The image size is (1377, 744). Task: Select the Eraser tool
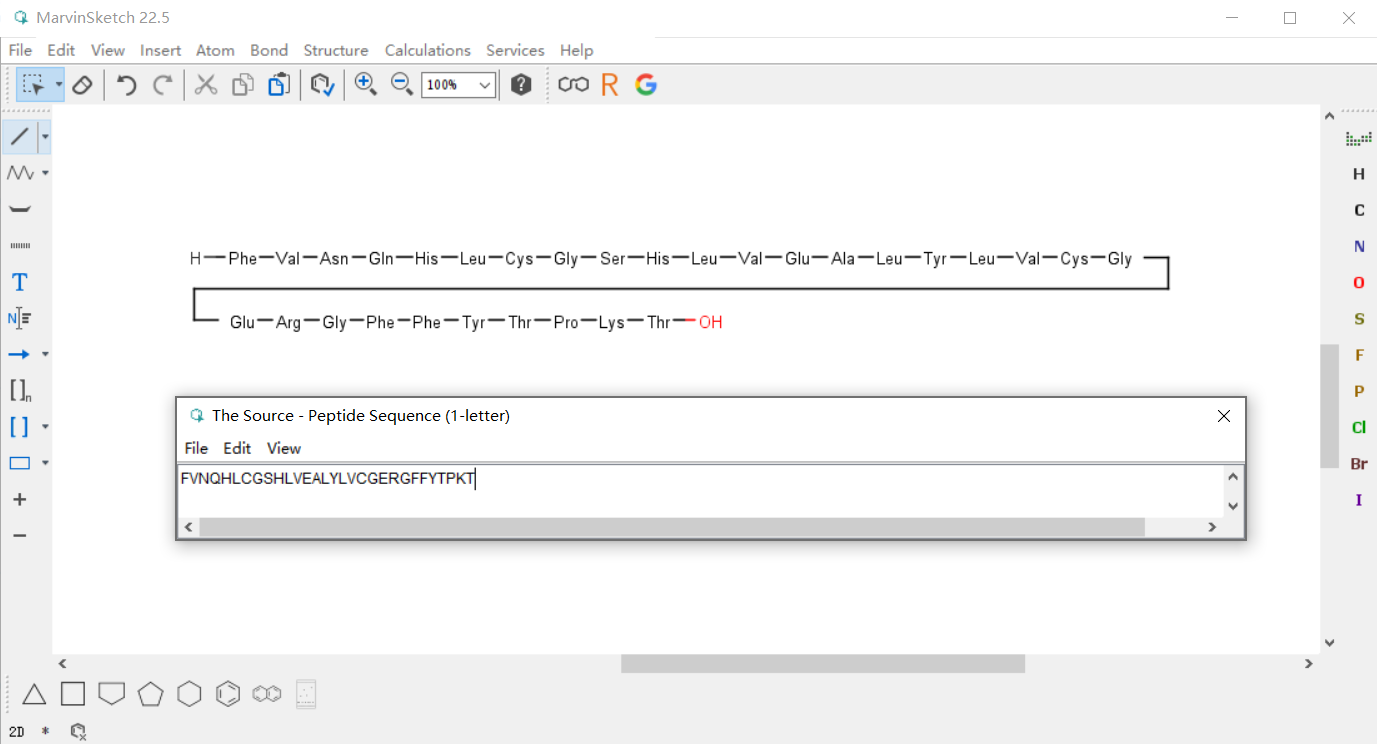pyautogui.click(x=83, y=85)
